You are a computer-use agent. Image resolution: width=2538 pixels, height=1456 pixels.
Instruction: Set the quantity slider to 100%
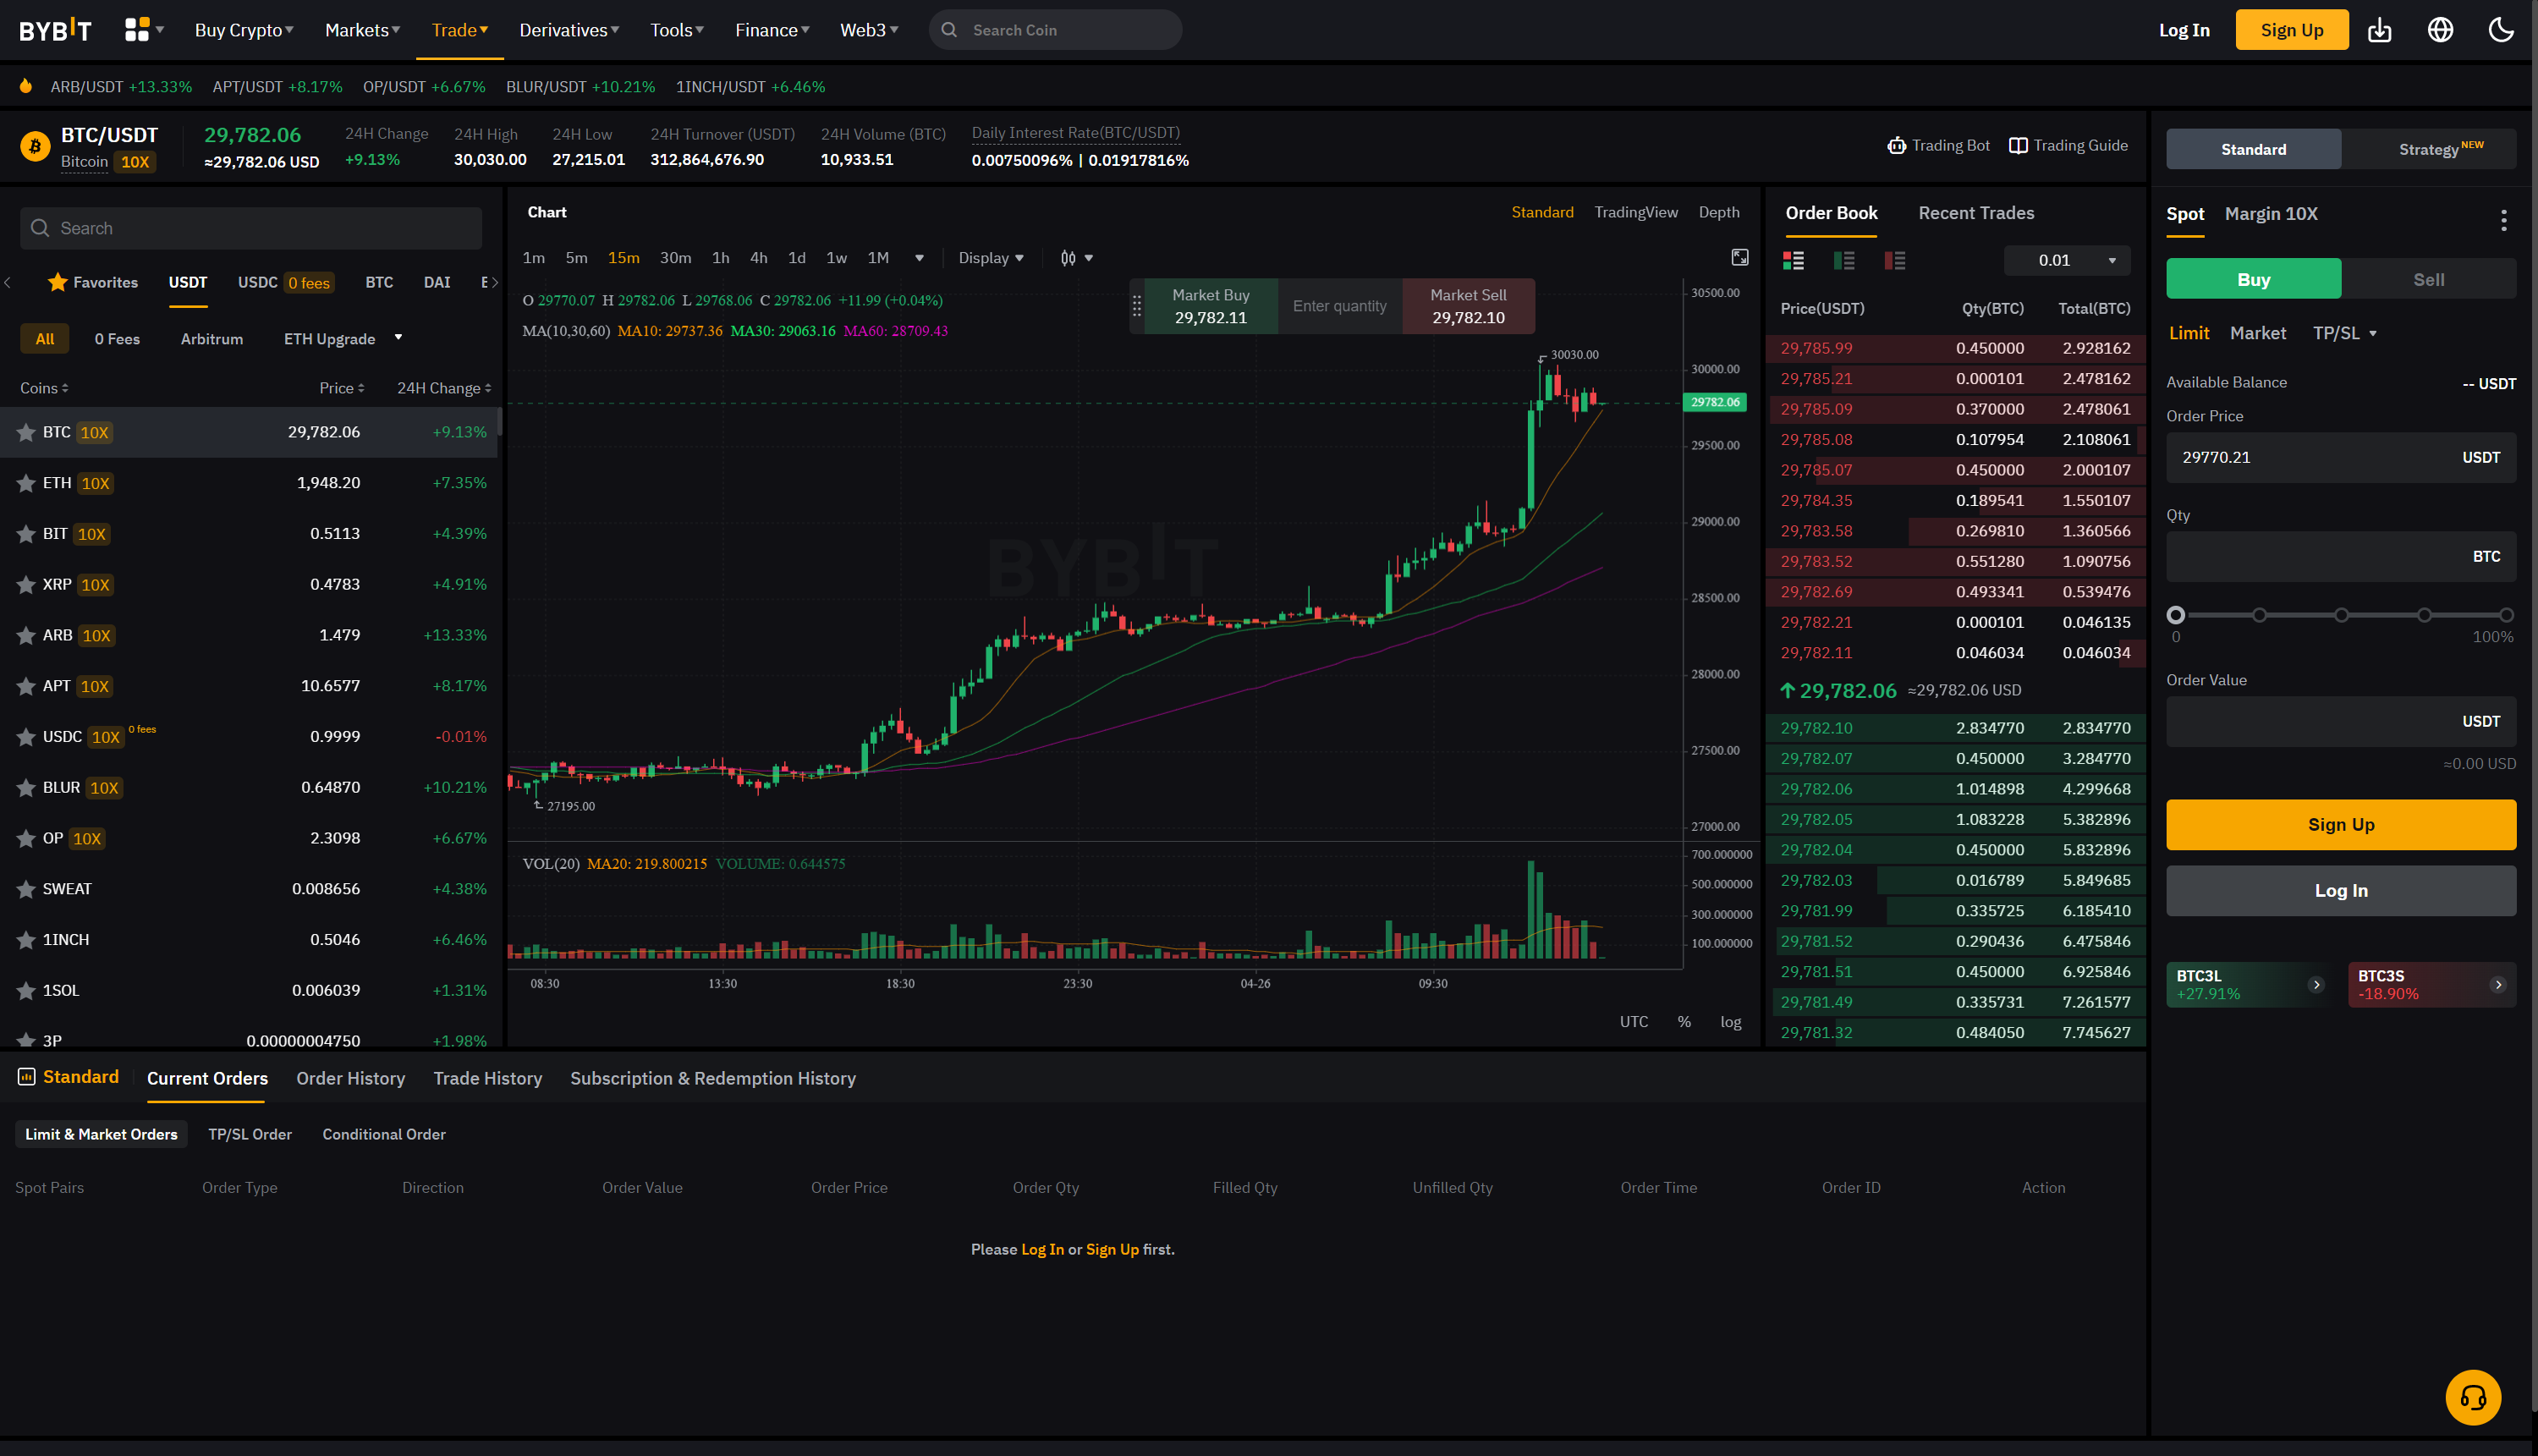tap(2505, 615)
